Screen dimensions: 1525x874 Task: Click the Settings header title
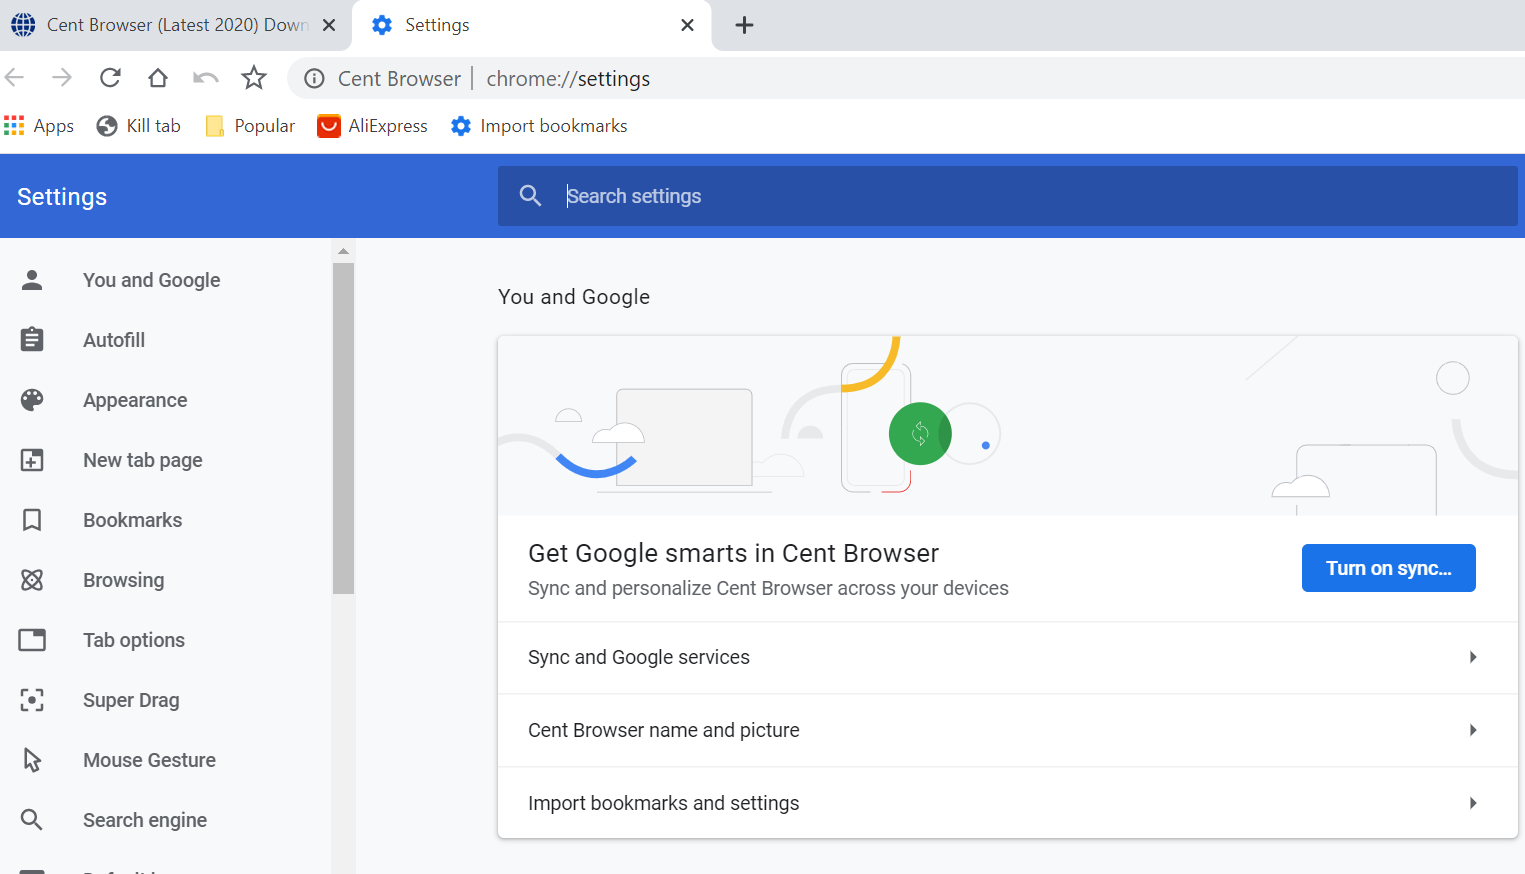tap(62, 197)
